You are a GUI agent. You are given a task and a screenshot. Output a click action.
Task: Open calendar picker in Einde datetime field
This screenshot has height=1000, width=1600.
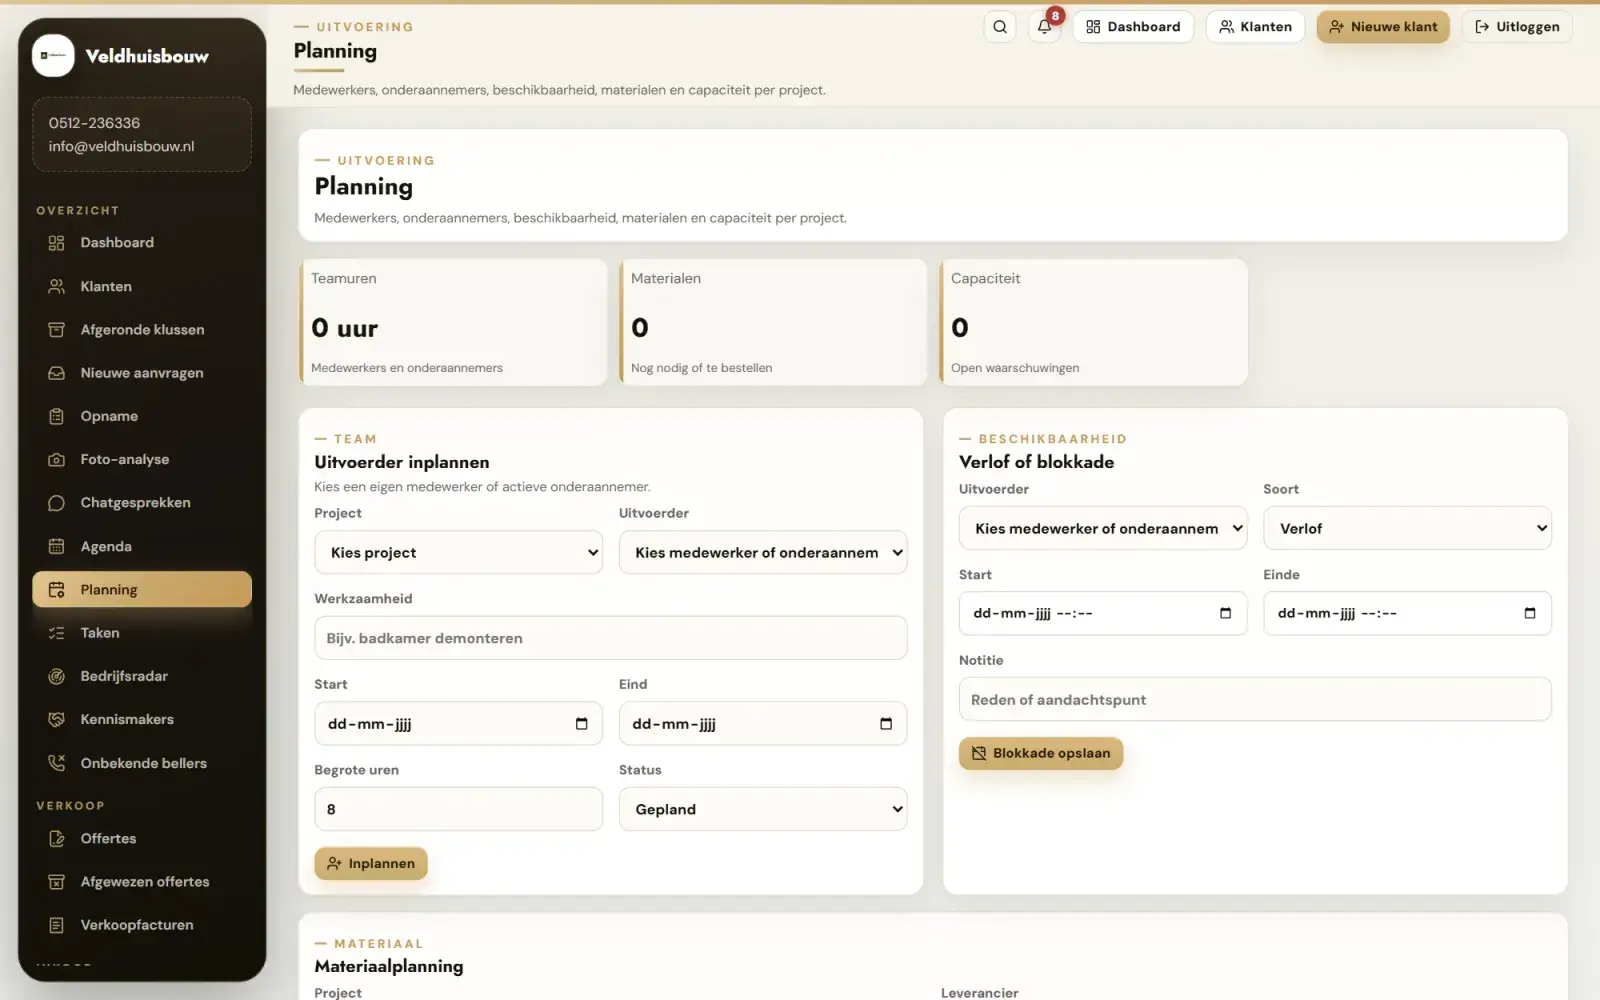(x=1530, y=613)
